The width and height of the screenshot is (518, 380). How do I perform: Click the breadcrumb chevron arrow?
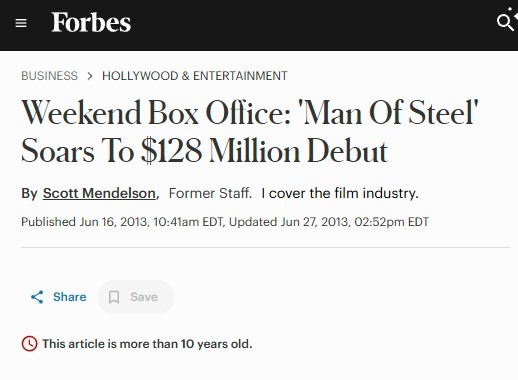[x=90, y=76]
